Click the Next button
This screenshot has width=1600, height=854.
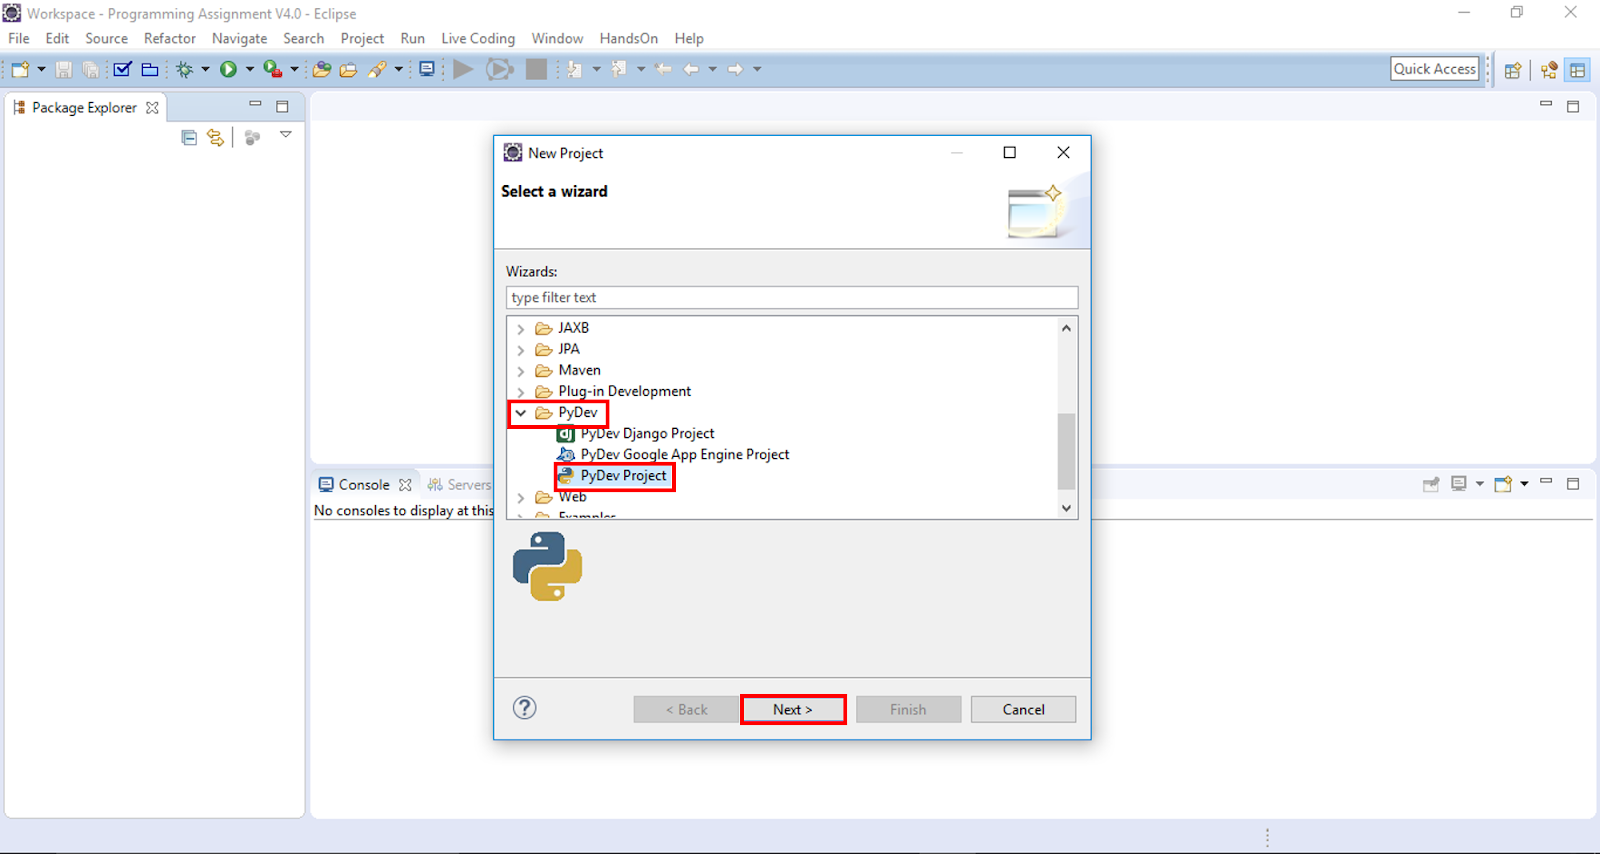793,710
